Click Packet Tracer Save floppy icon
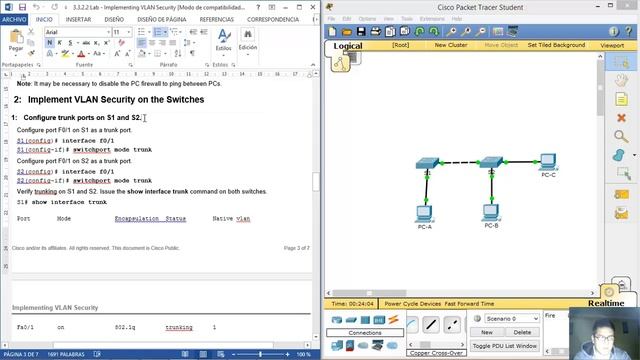This screenshot has height=360, width=640. (x=361, y=32)
